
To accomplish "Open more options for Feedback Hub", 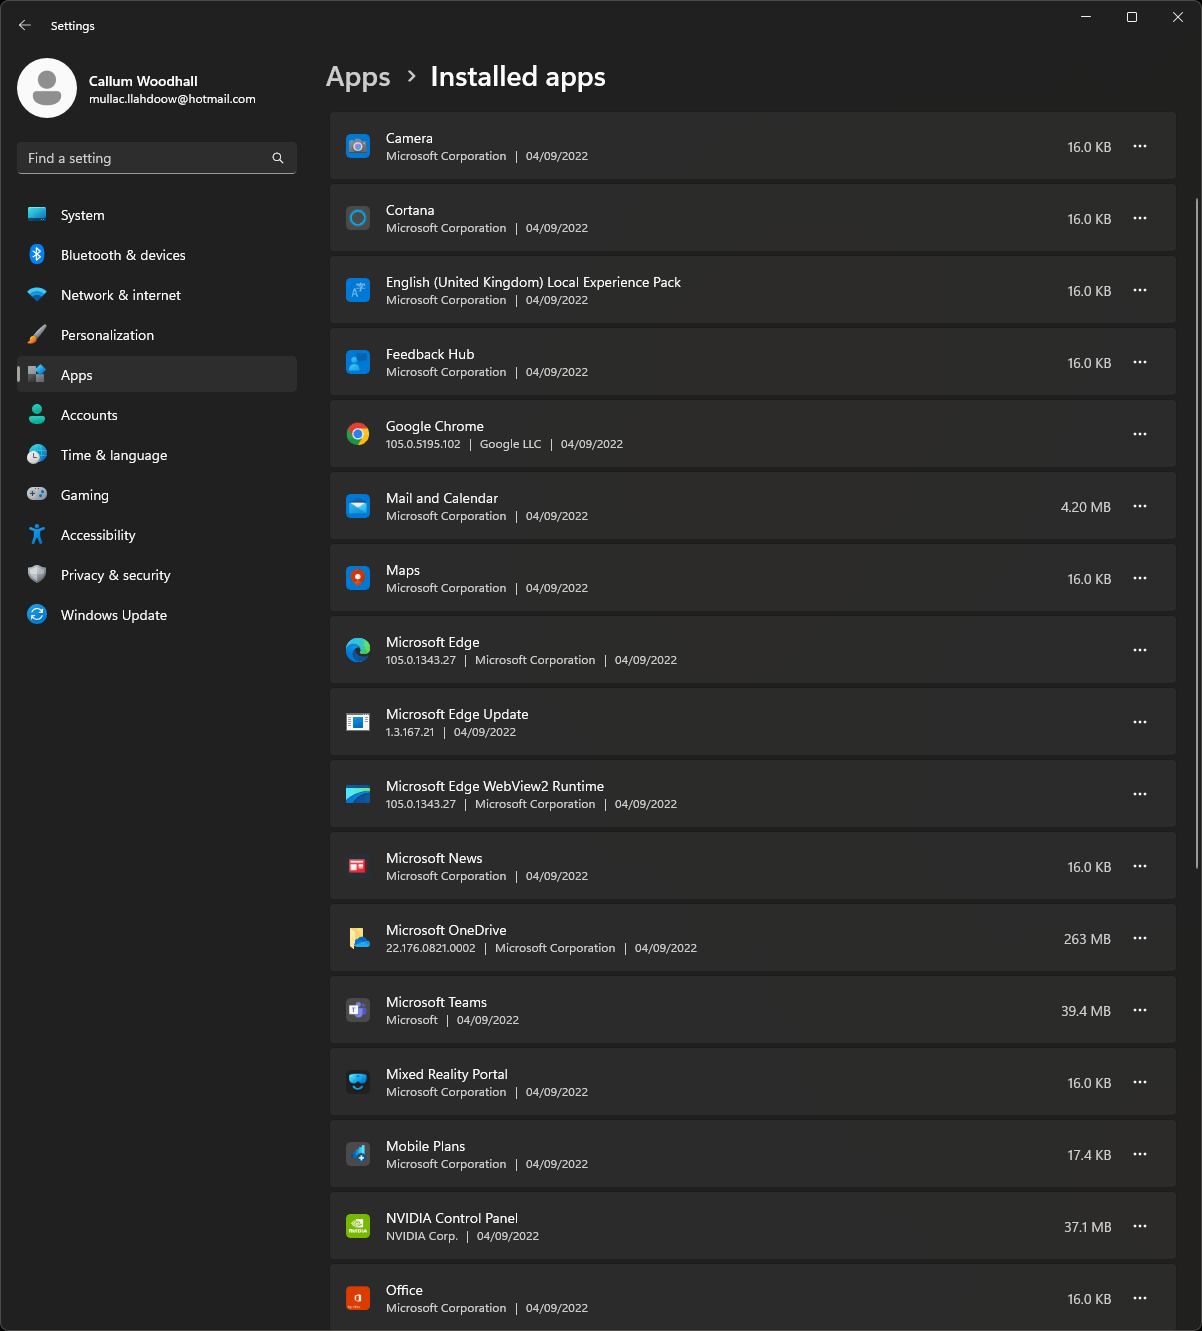I will 1140,362.
